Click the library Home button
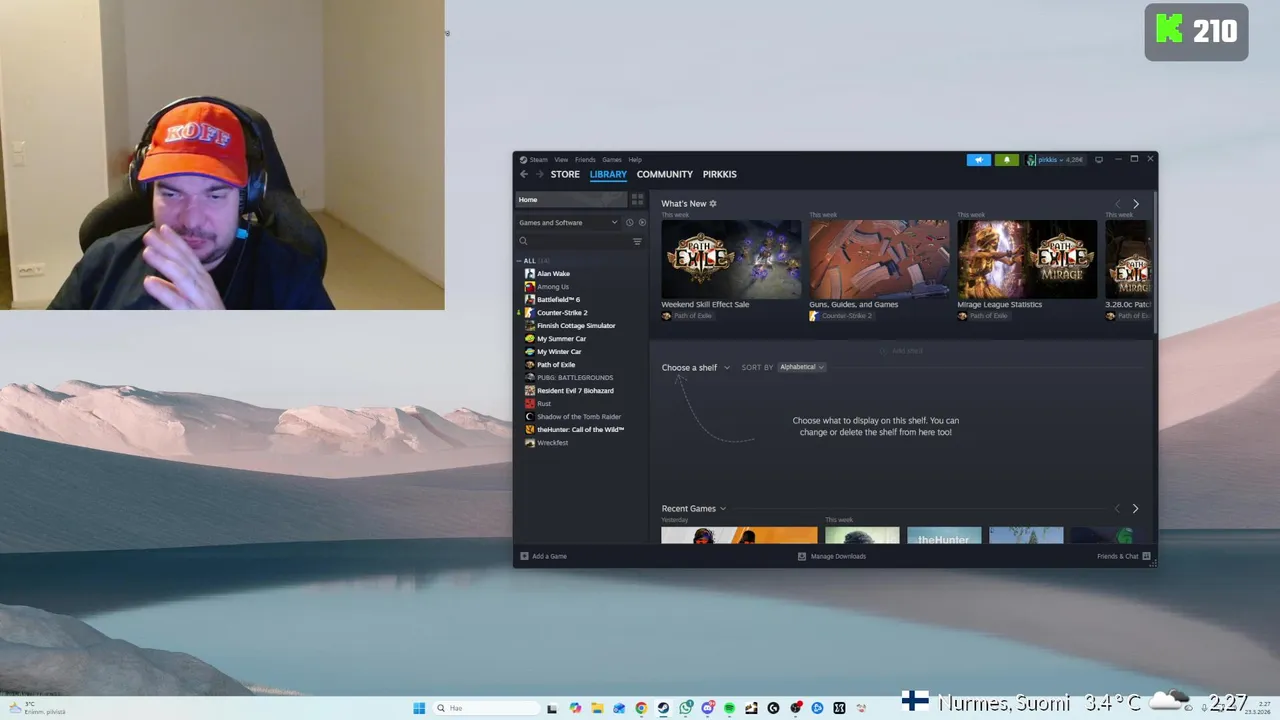 [572, 200]
